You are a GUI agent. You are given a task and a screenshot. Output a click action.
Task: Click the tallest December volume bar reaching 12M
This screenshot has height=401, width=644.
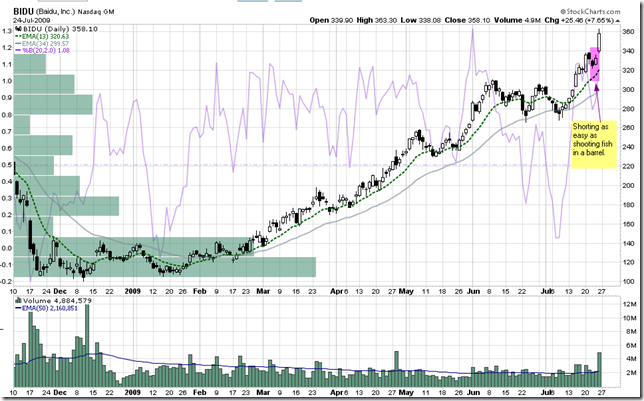click(x=87, y=346)
